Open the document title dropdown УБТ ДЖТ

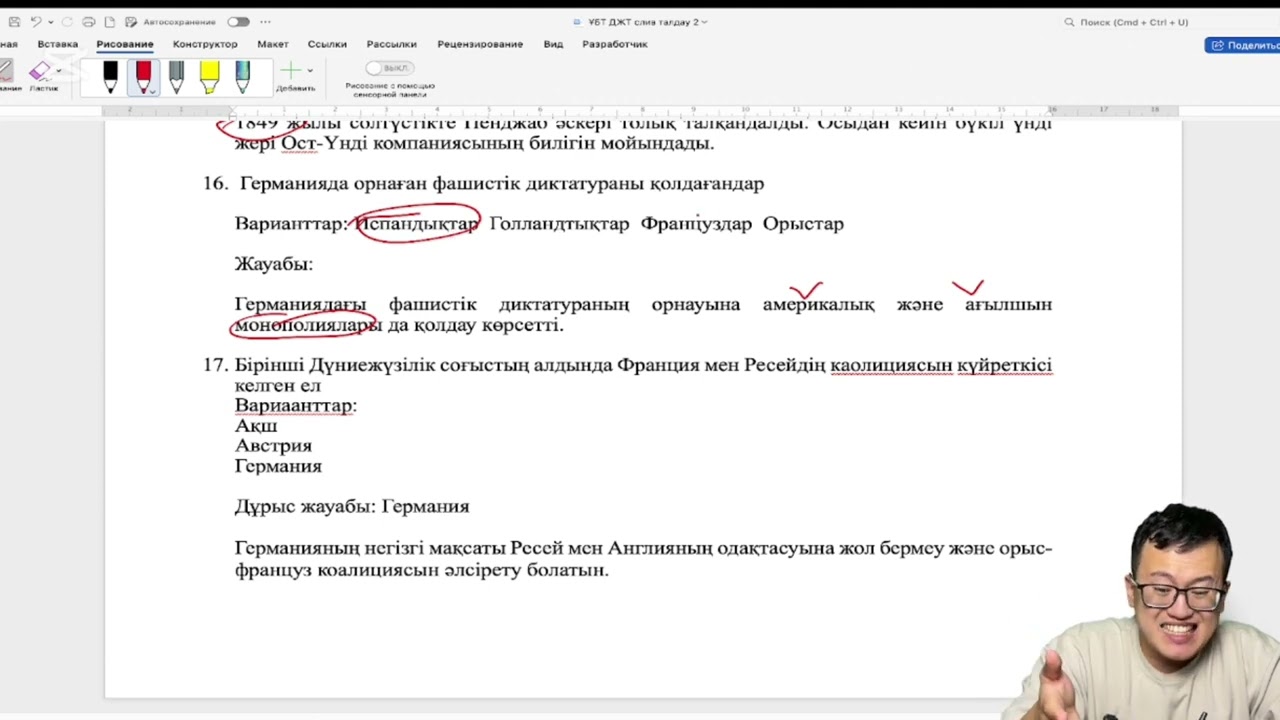pyautogui.click(x=646, y=22)
